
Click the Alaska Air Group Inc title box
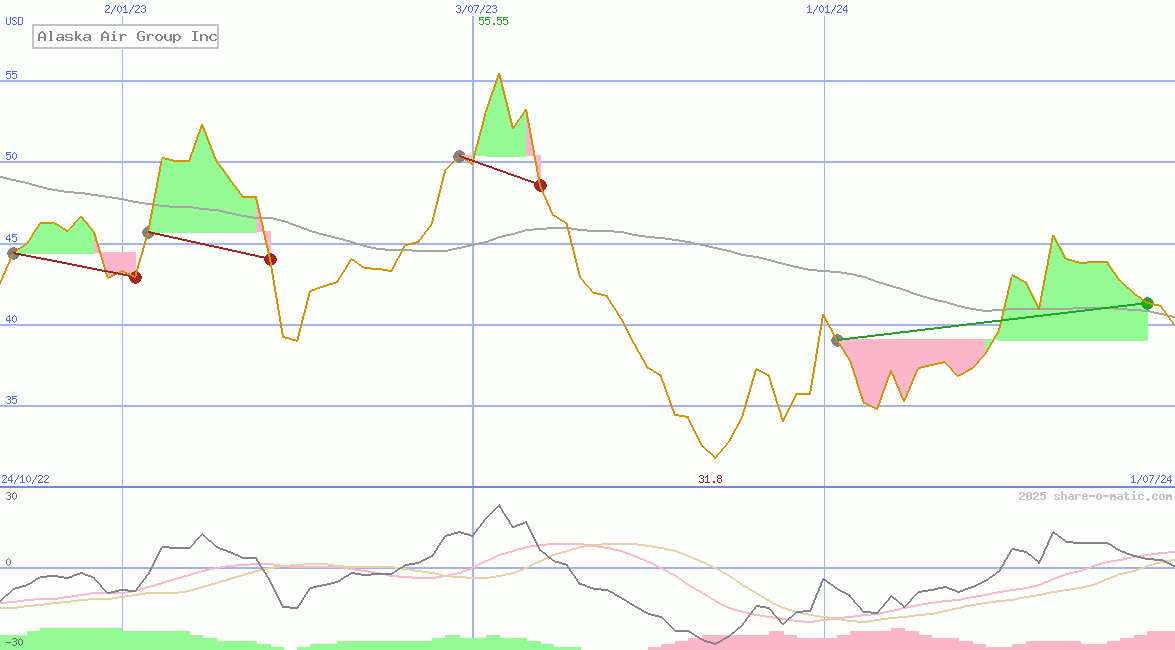pos(126,37)
